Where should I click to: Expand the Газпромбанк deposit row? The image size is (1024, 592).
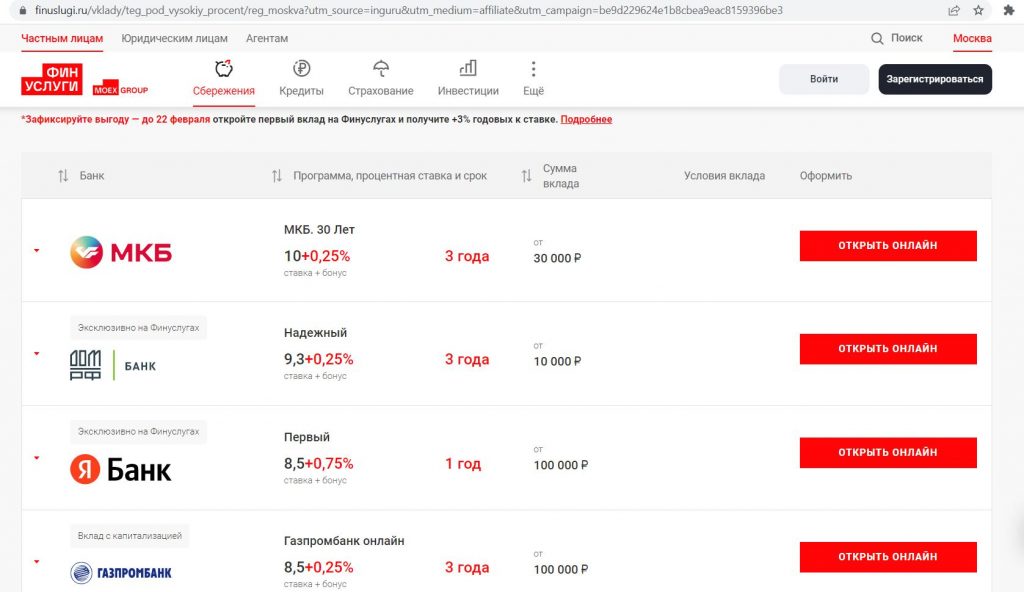click(37, 561)
